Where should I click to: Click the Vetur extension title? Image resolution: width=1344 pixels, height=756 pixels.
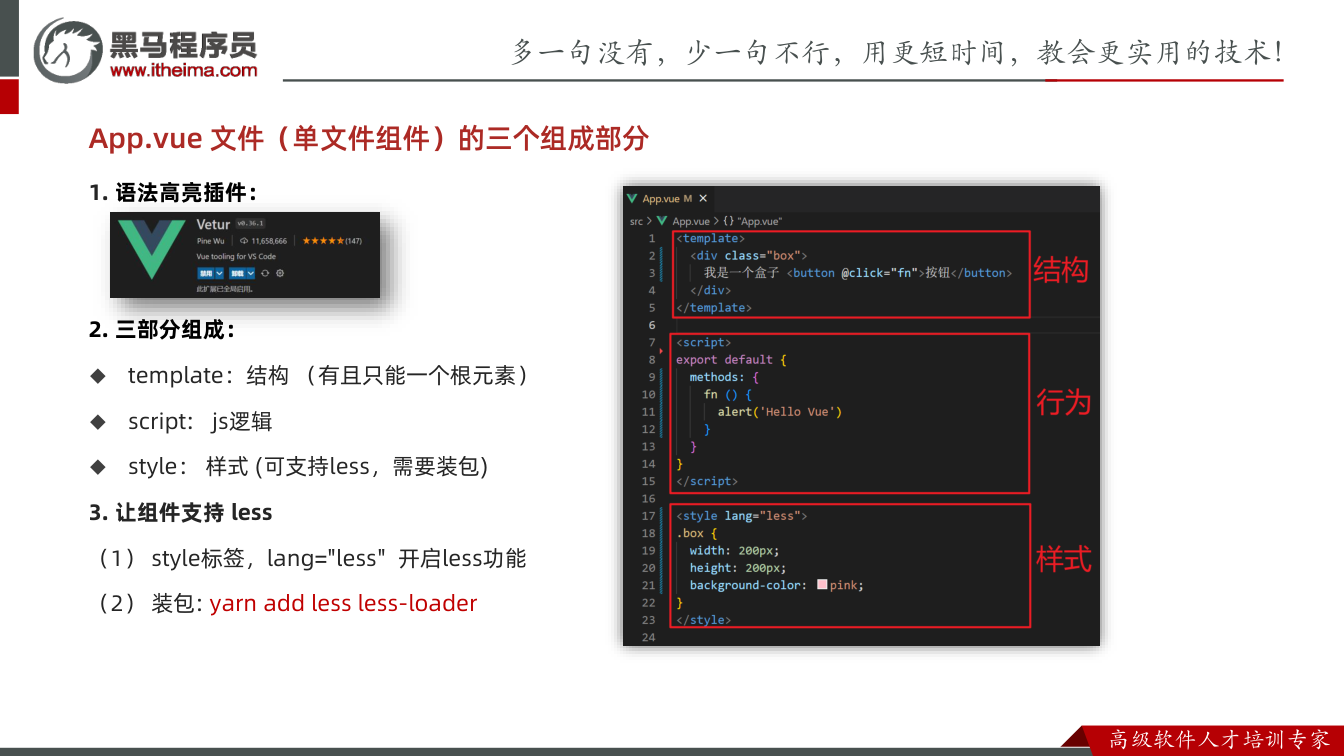(x=213, y=224)
